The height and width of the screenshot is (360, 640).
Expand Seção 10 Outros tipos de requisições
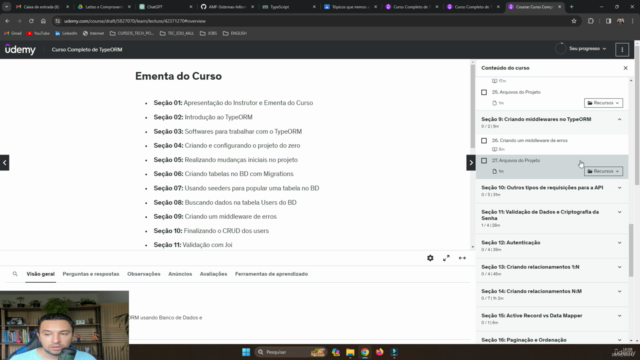(x=552, y=191)
